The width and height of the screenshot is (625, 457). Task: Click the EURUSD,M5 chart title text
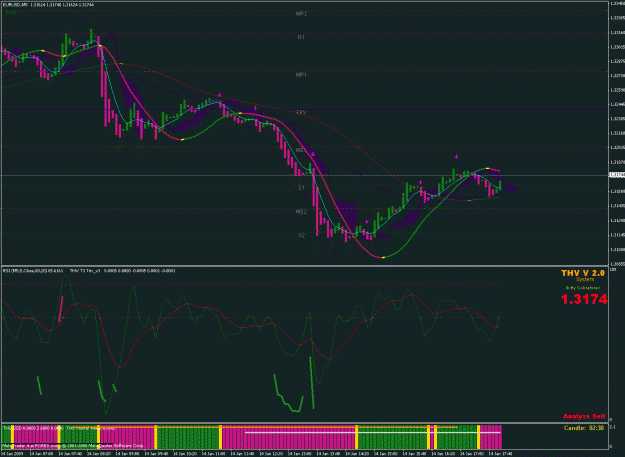[x=16, y=5]
